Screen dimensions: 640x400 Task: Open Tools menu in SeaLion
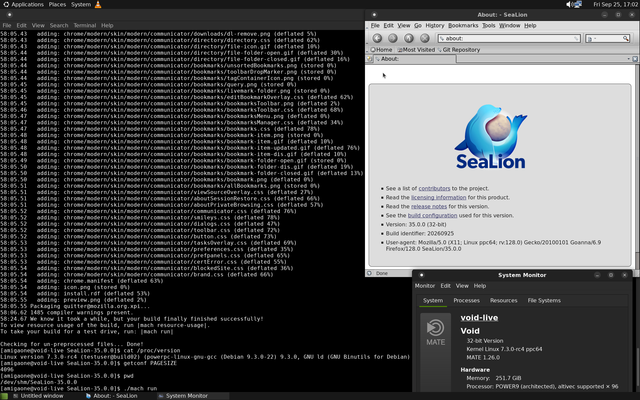click(489, 25)
